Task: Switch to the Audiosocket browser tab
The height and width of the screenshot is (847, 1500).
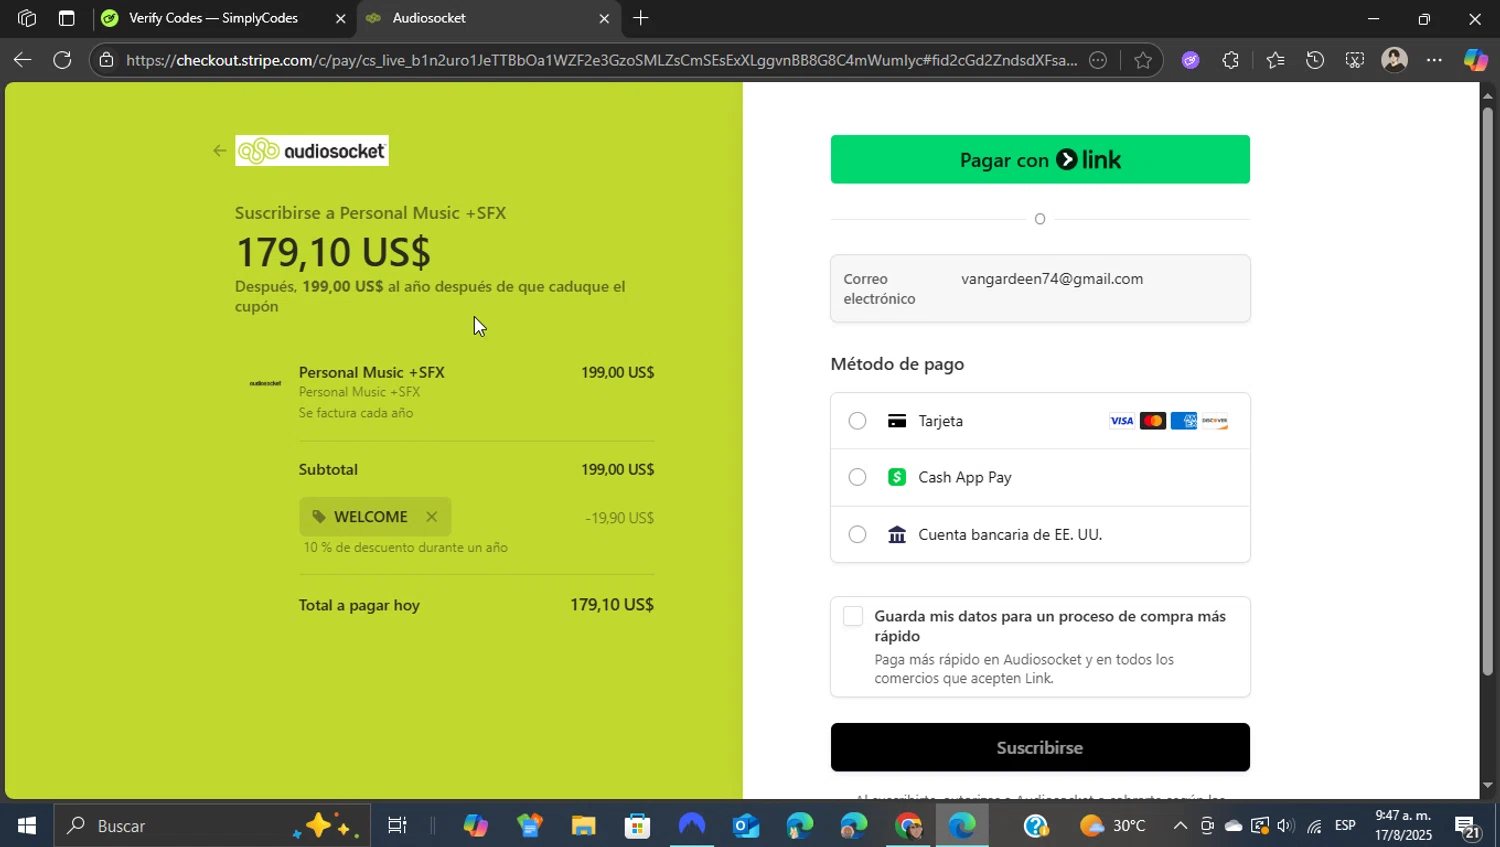Action: 488,18
